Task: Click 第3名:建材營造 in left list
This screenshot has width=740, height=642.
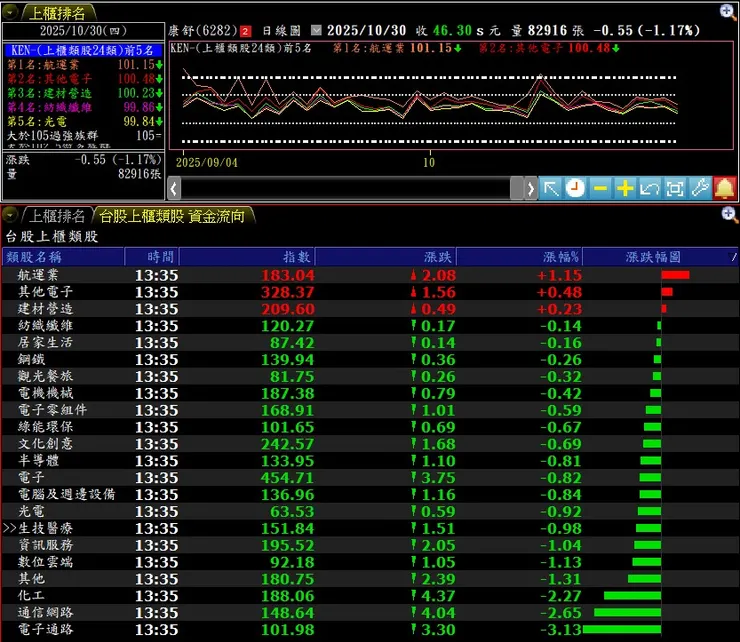Action: point(84,93)
